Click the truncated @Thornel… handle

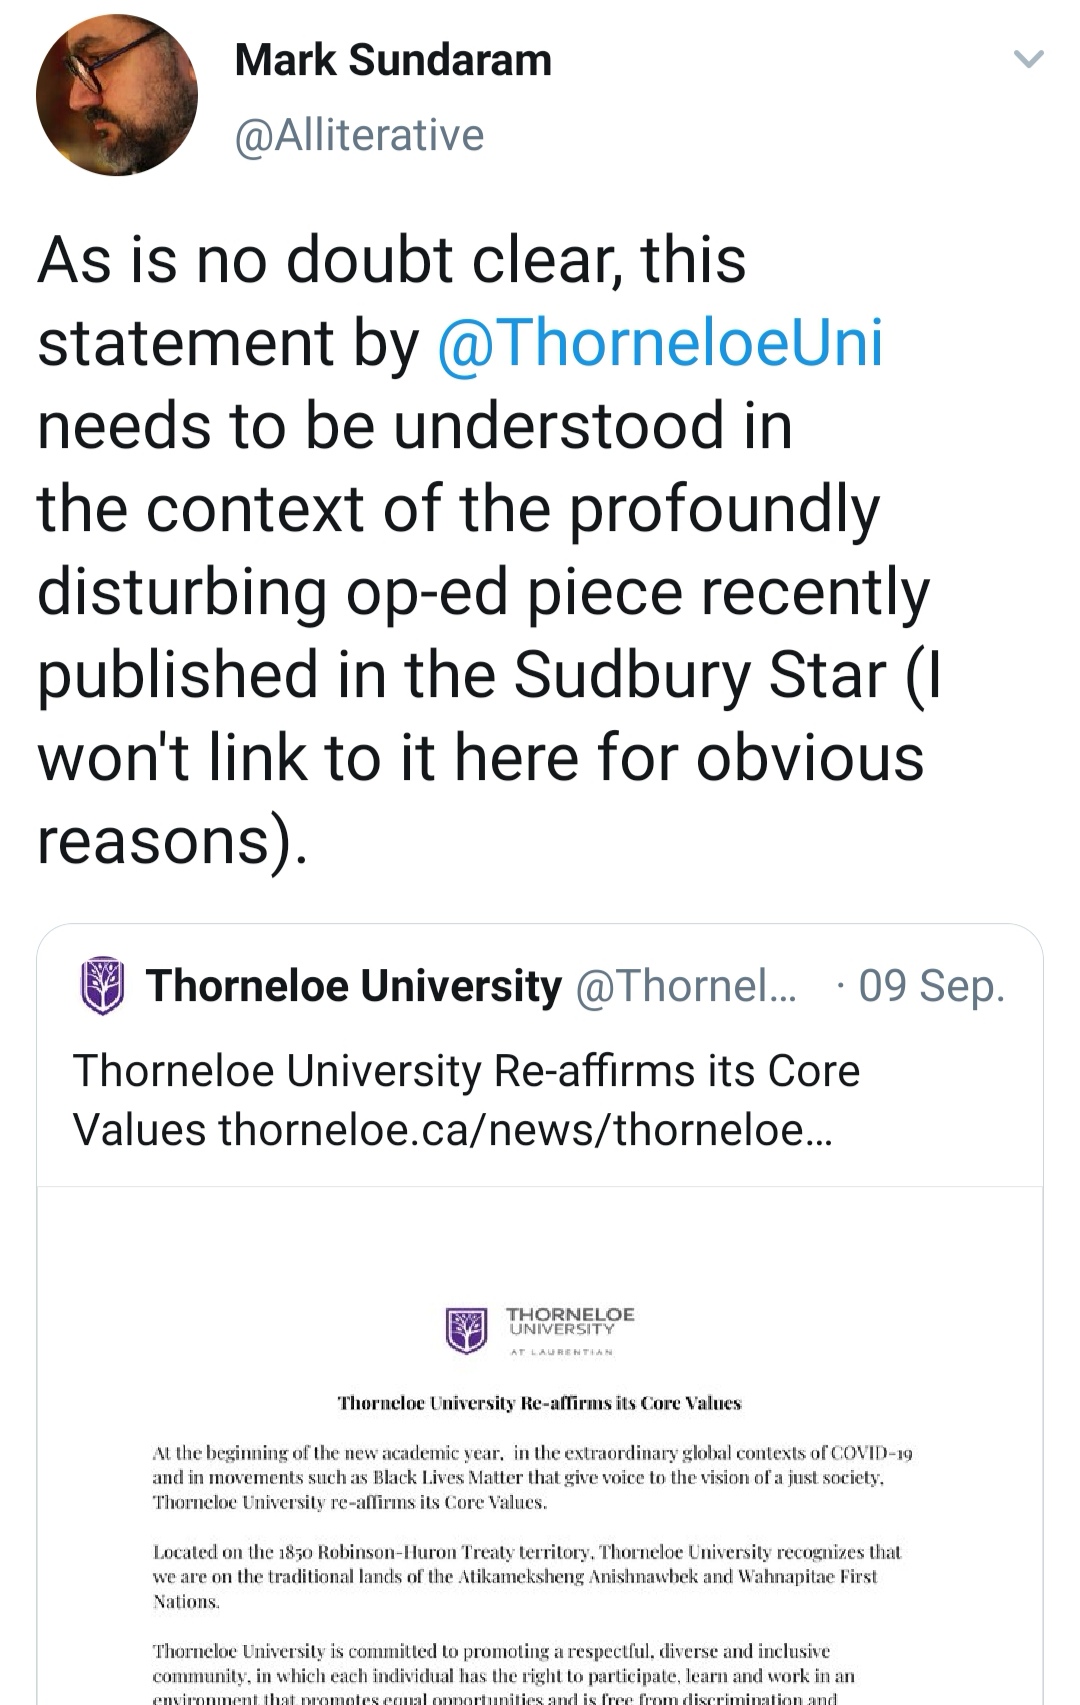[x=686, y=986]
